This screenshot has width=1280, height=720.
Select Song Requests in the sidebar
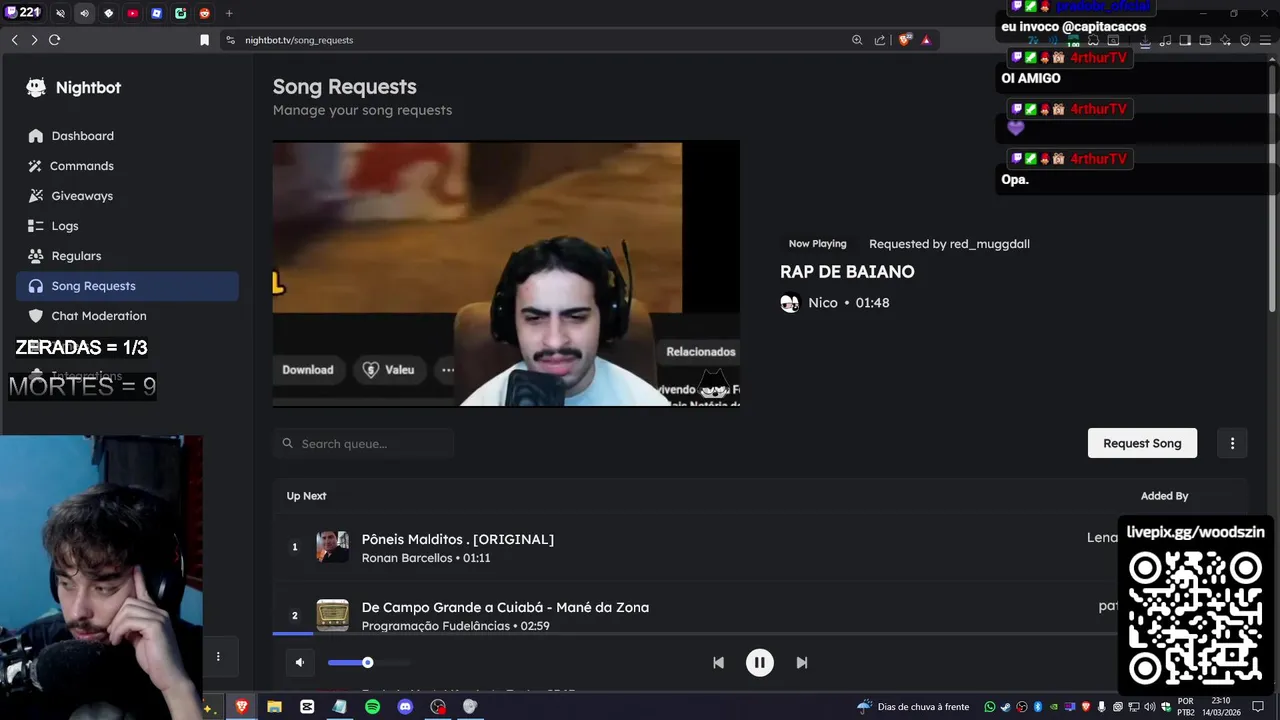[127, 286]
